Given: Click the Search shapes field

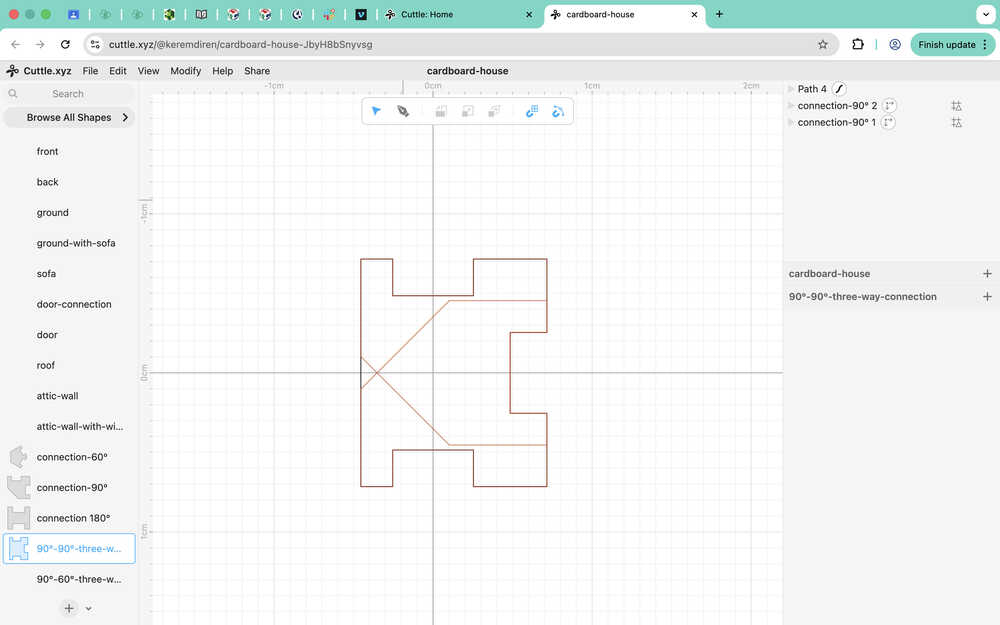Looking at the screenshot, I should point(68,94).
